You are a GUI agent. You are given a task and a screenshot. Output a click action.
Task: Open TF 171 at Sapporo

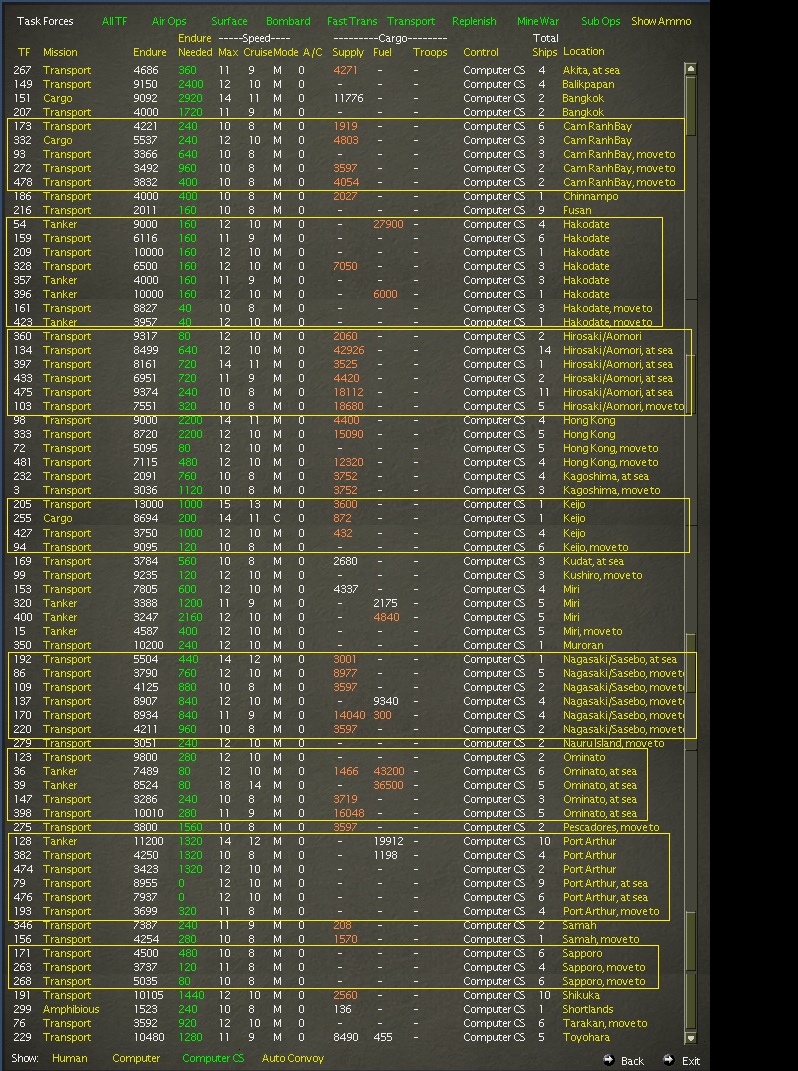pyautogui.click(x=345, y=953)
